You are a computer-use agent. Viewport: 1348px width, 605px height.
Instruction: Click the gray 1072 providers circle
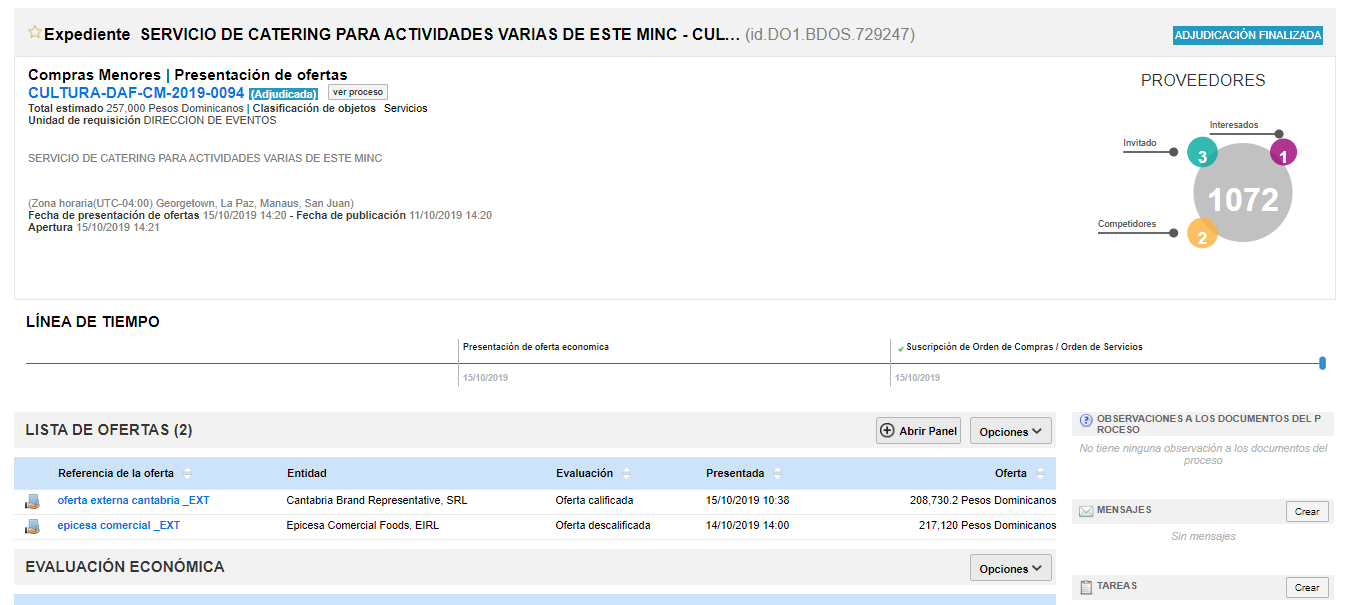click(1243, 197)
